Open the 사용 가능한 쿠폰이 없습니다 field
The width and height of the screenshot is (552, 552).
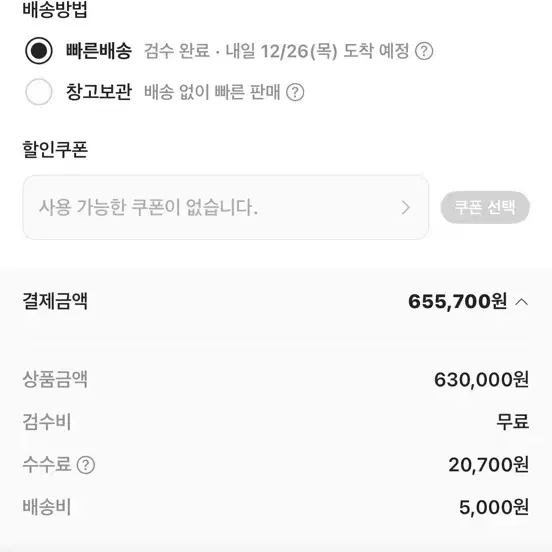226,207
